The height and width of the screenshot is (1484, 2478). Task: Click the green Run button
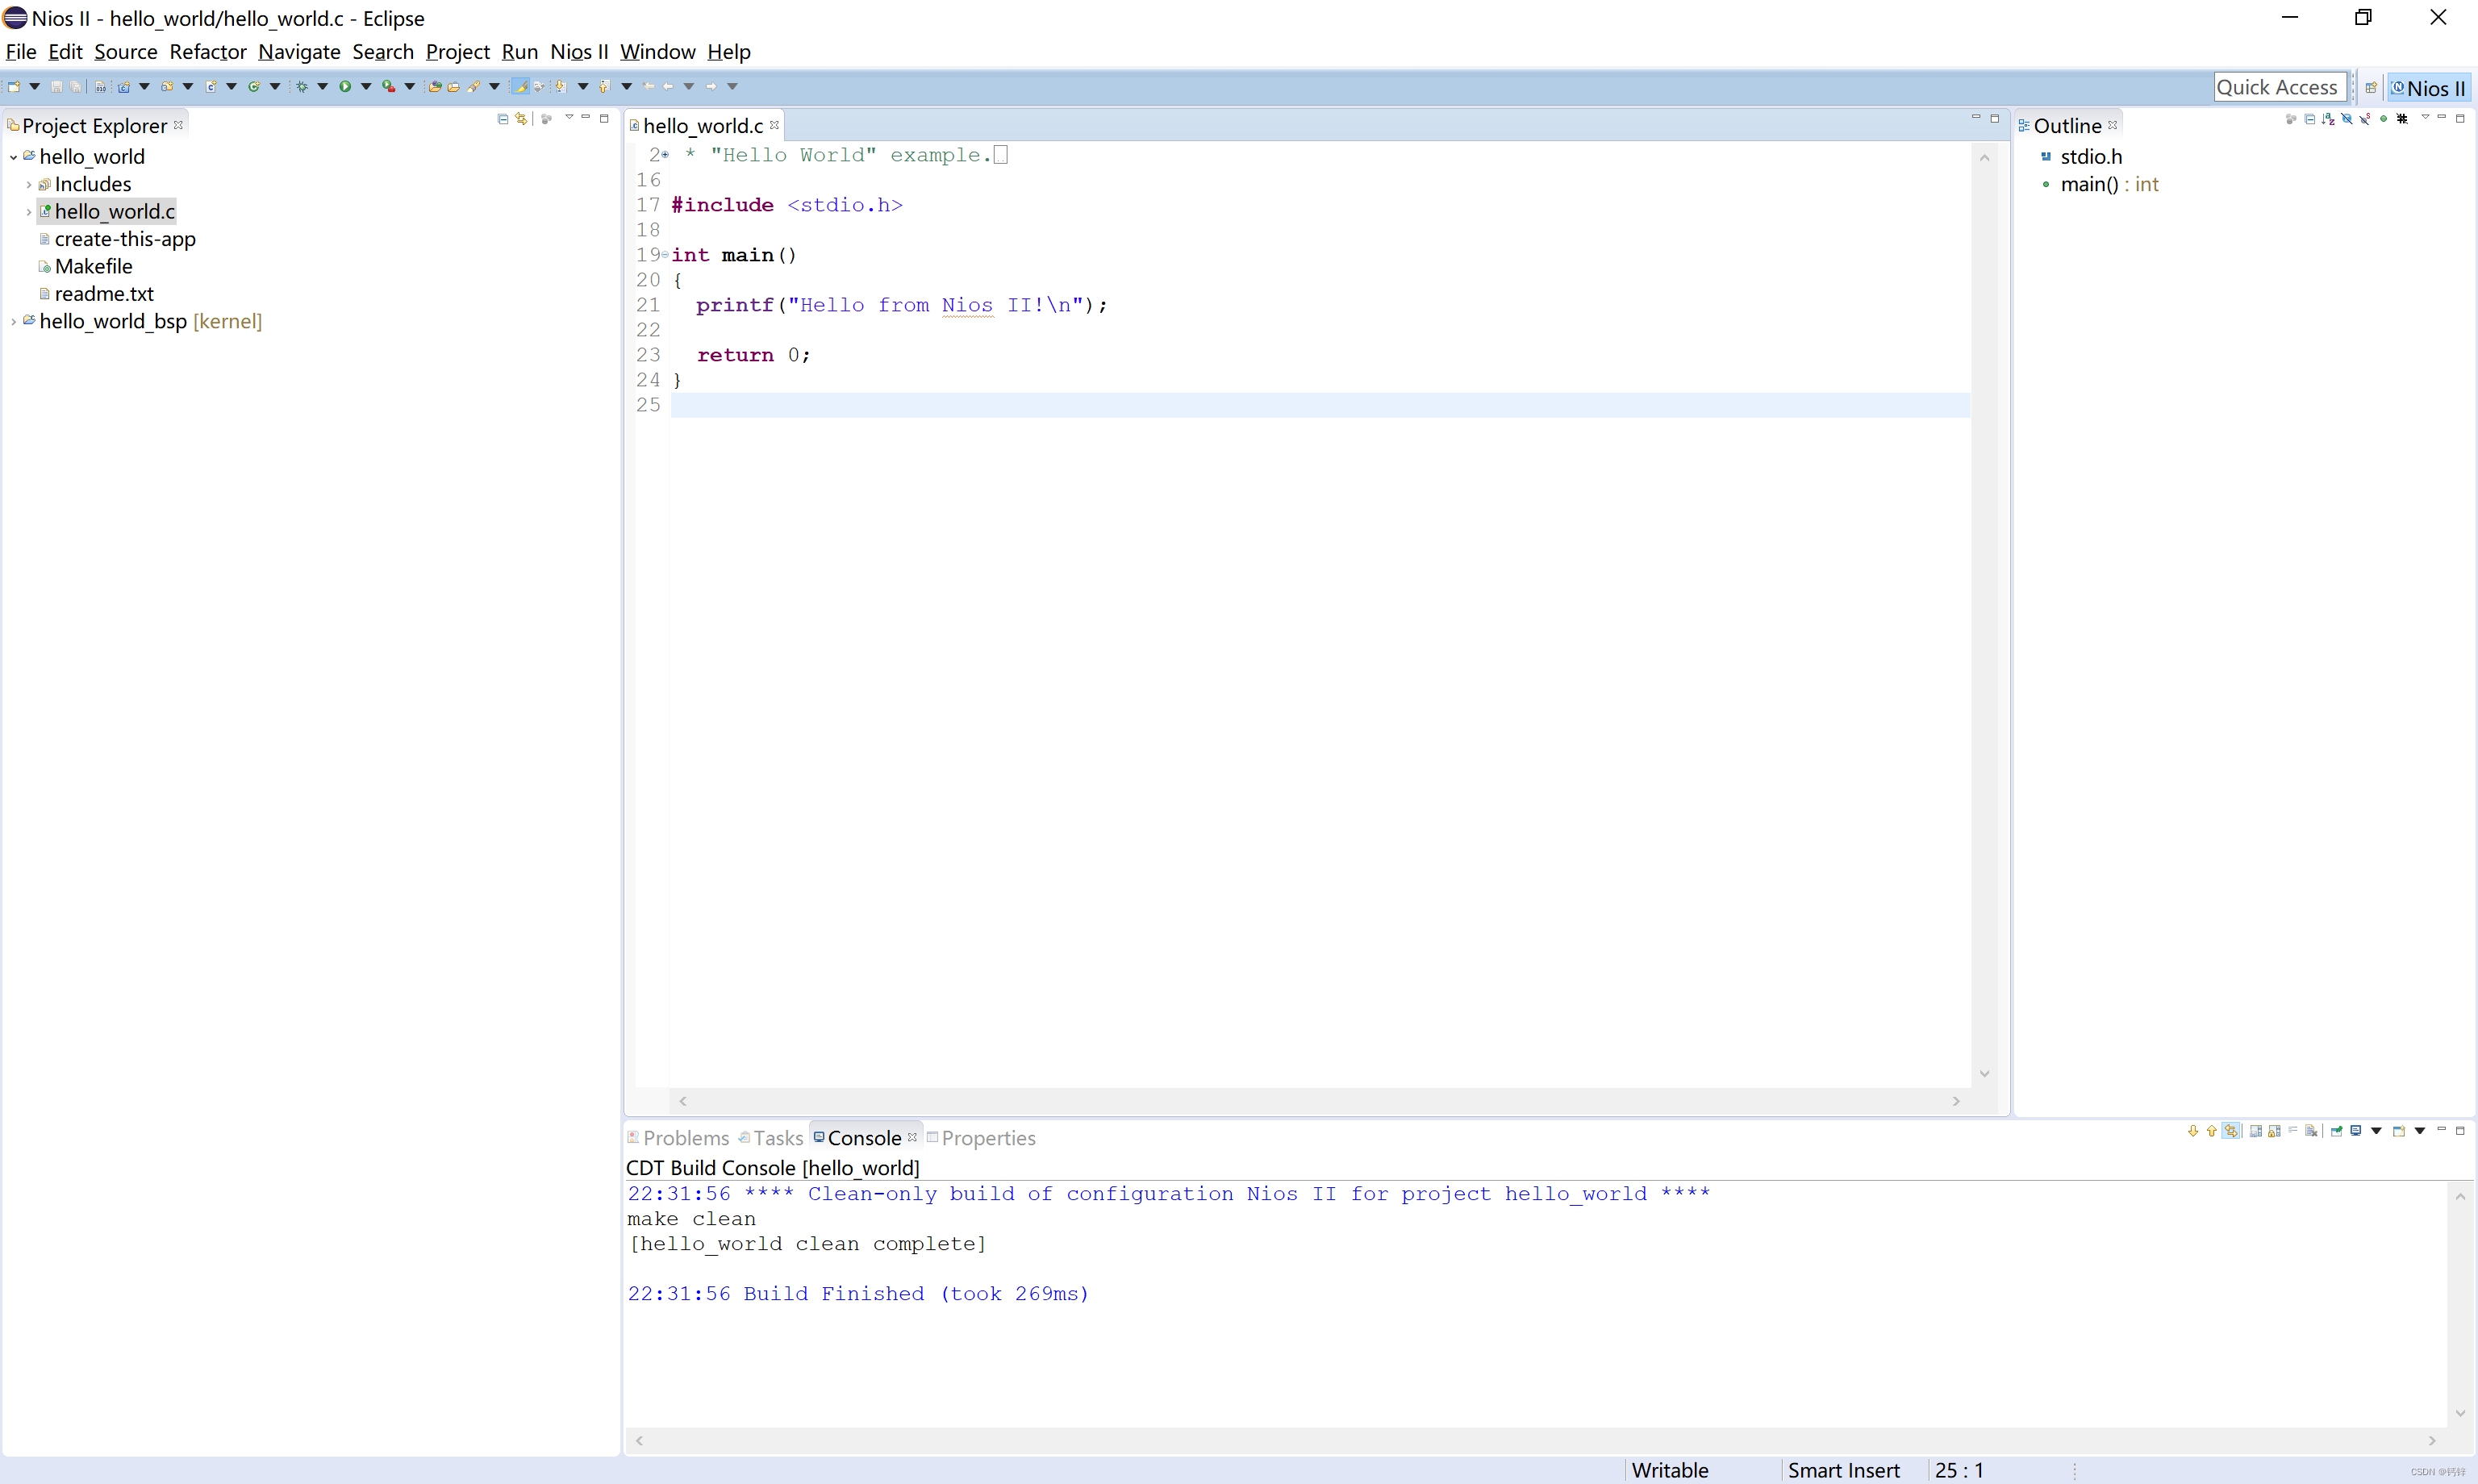coord(345,87)
